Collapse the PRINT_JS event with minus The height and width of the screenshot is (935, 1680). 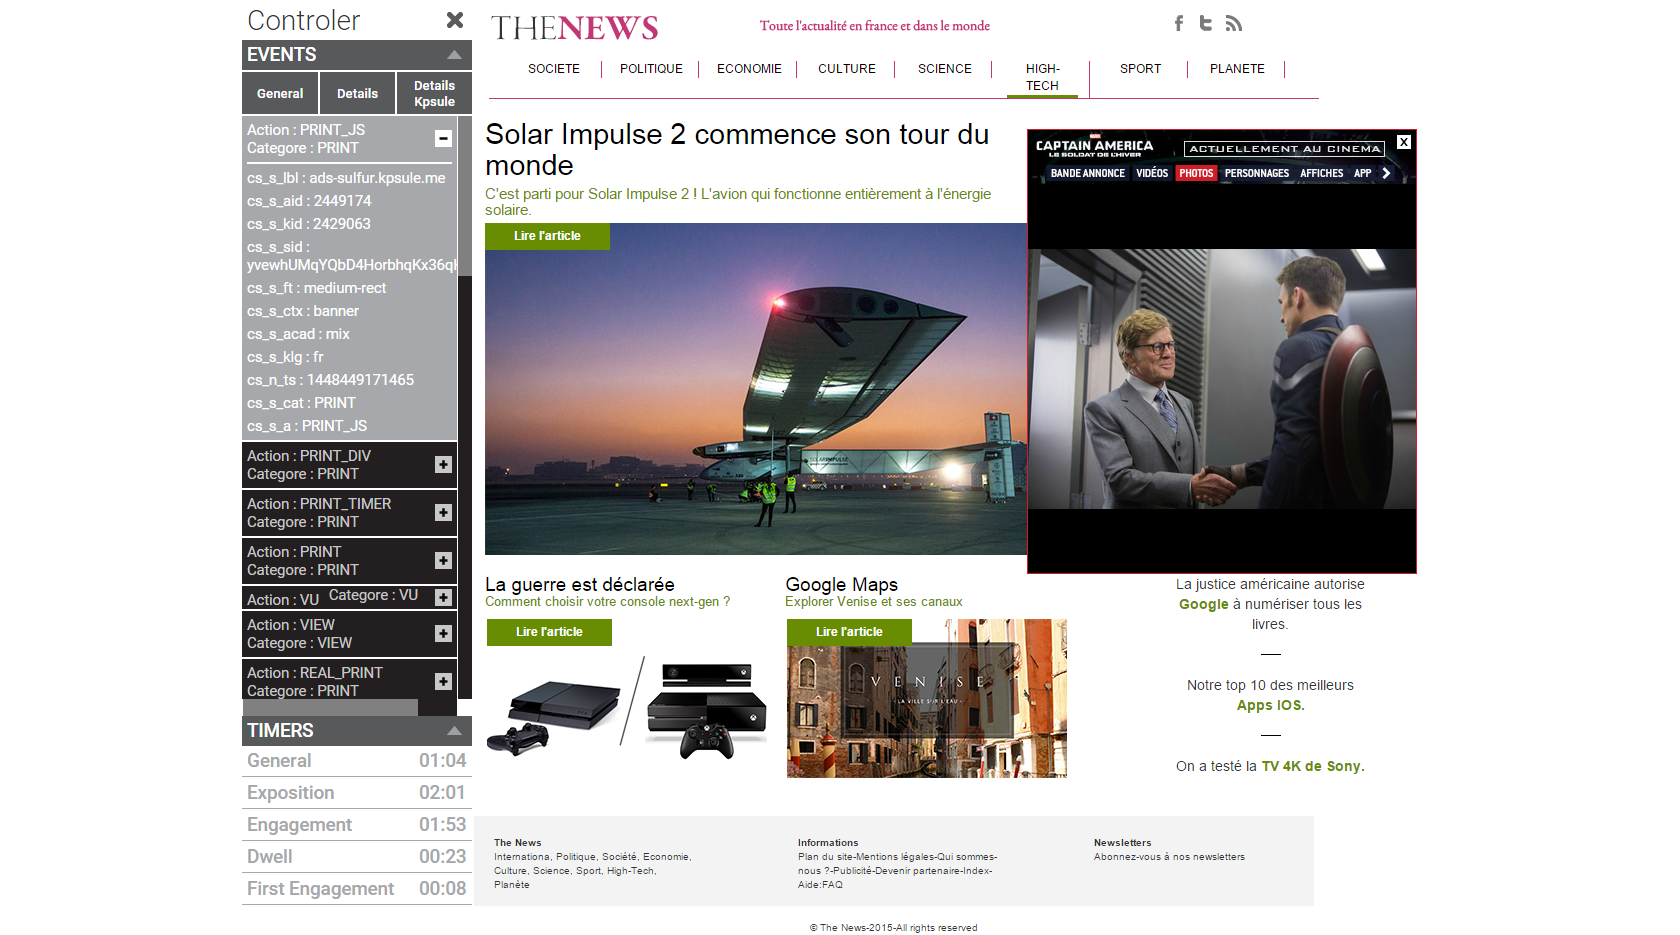pyautogui.click(x=443, y=139)
